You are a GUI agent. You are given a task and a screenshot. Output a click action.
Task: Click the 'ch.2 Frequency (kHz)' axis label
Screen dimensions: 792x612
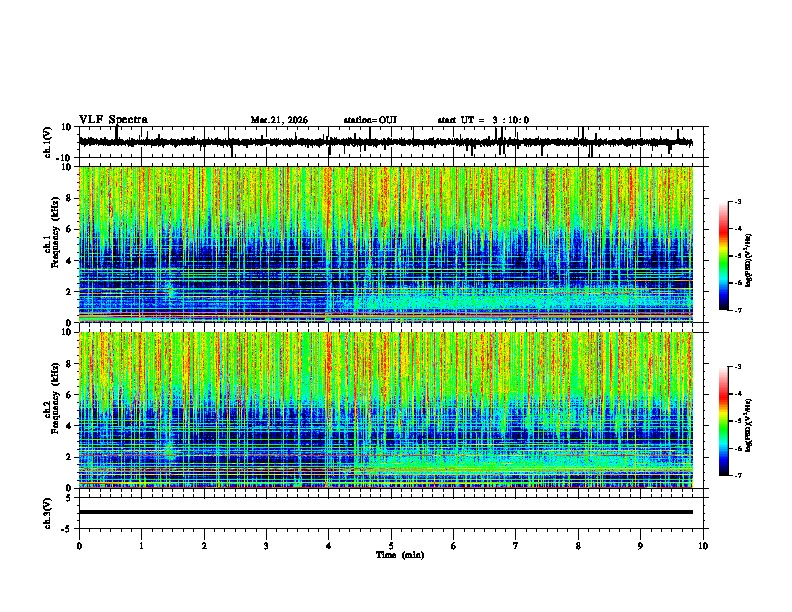pos(52,398)
